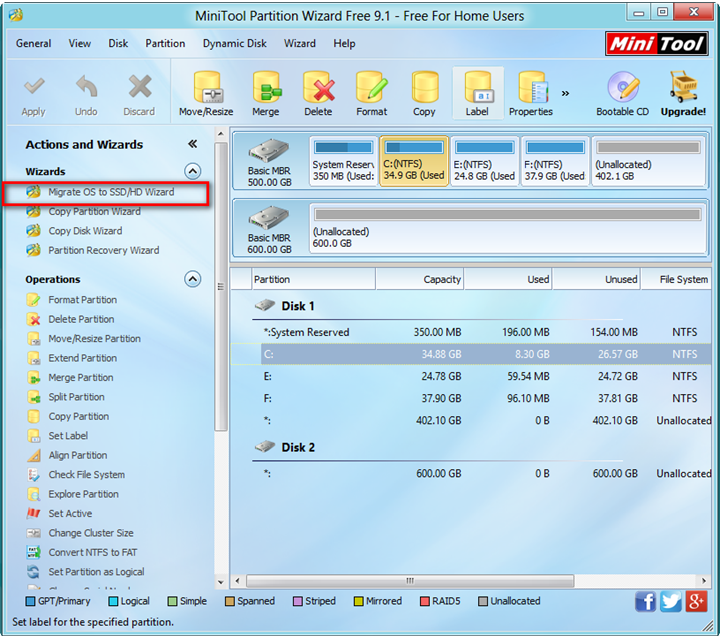Image resolution: width=721 pixels, height=636 pixels.
Task: Click the Partition column header
Action: coord(314,279)
